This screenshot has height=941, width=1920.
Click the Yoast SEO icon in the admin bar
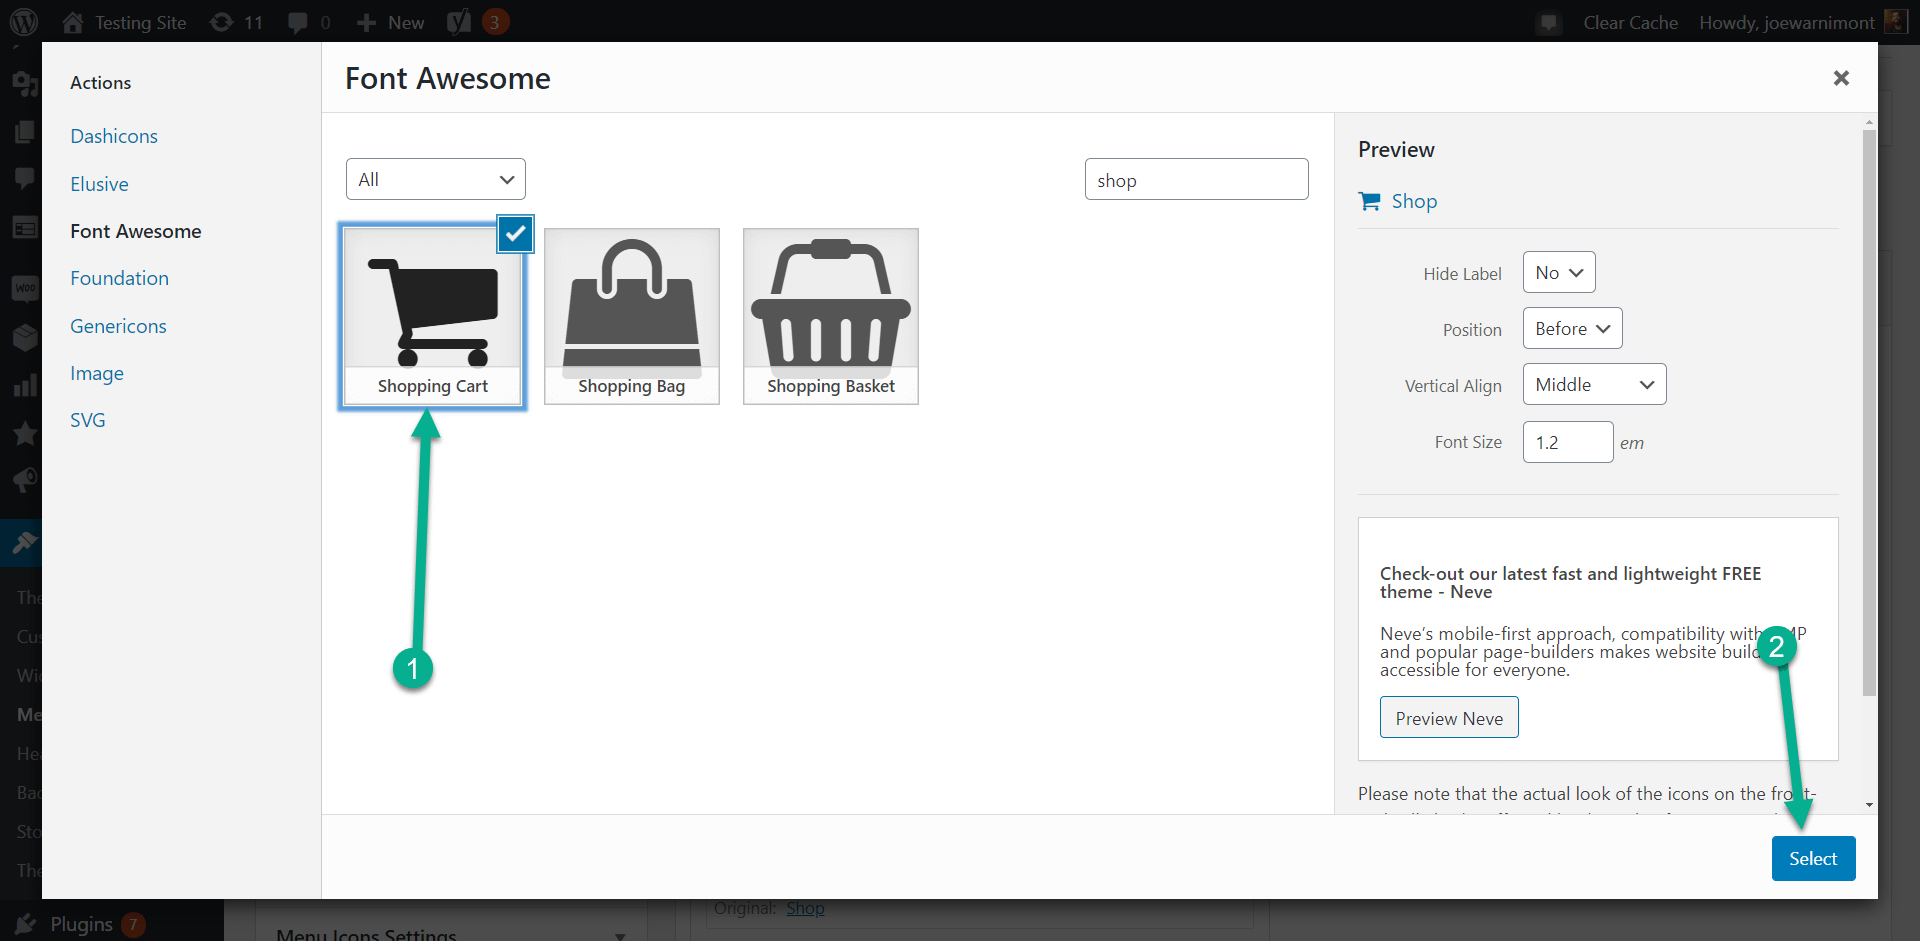459,21
